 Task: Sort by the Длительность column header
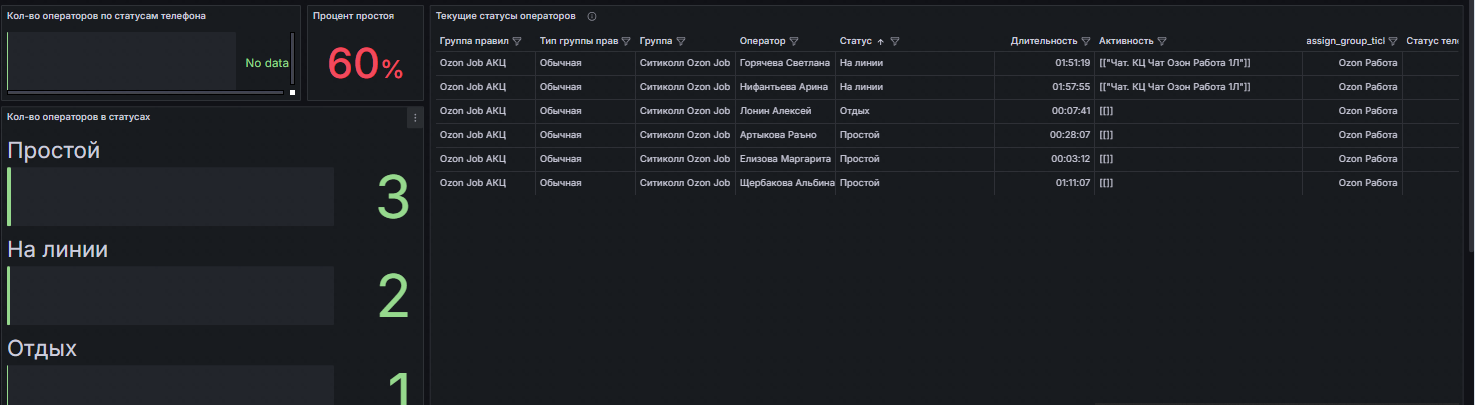coord(1044,42)
